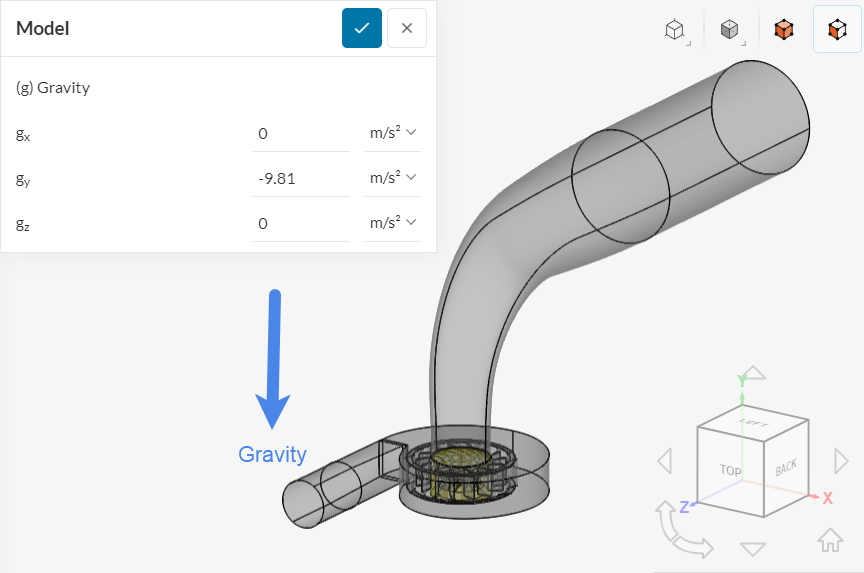Click the up triangle above orientation cube
Screen dimensions: 864x573
coord(751,373)
